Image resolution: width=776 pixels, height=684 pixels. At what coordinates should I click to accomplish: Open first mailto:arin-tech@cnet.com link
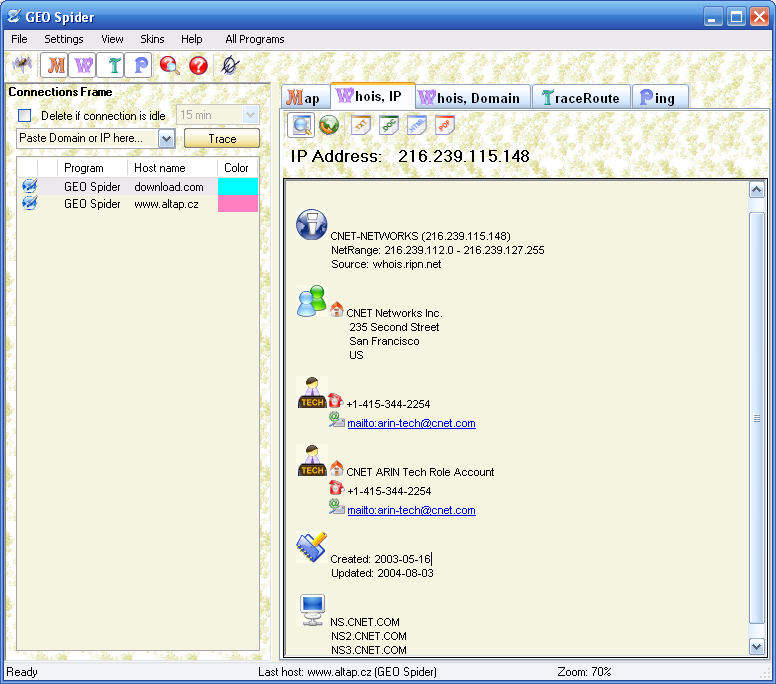click(x=411, y=423)
